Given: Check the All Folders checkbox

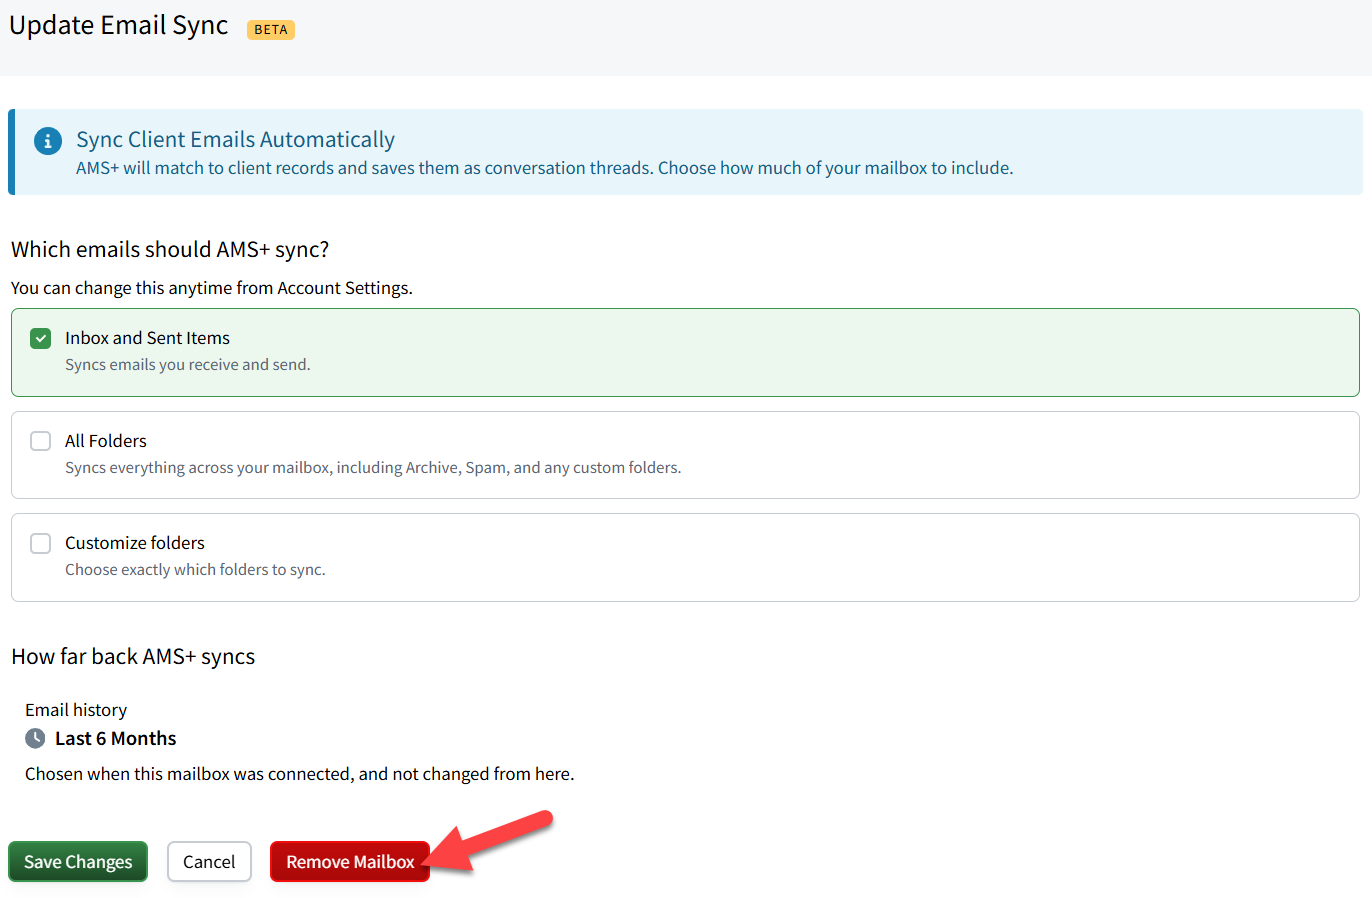Looking at the screenshot, I should point(41,441).
